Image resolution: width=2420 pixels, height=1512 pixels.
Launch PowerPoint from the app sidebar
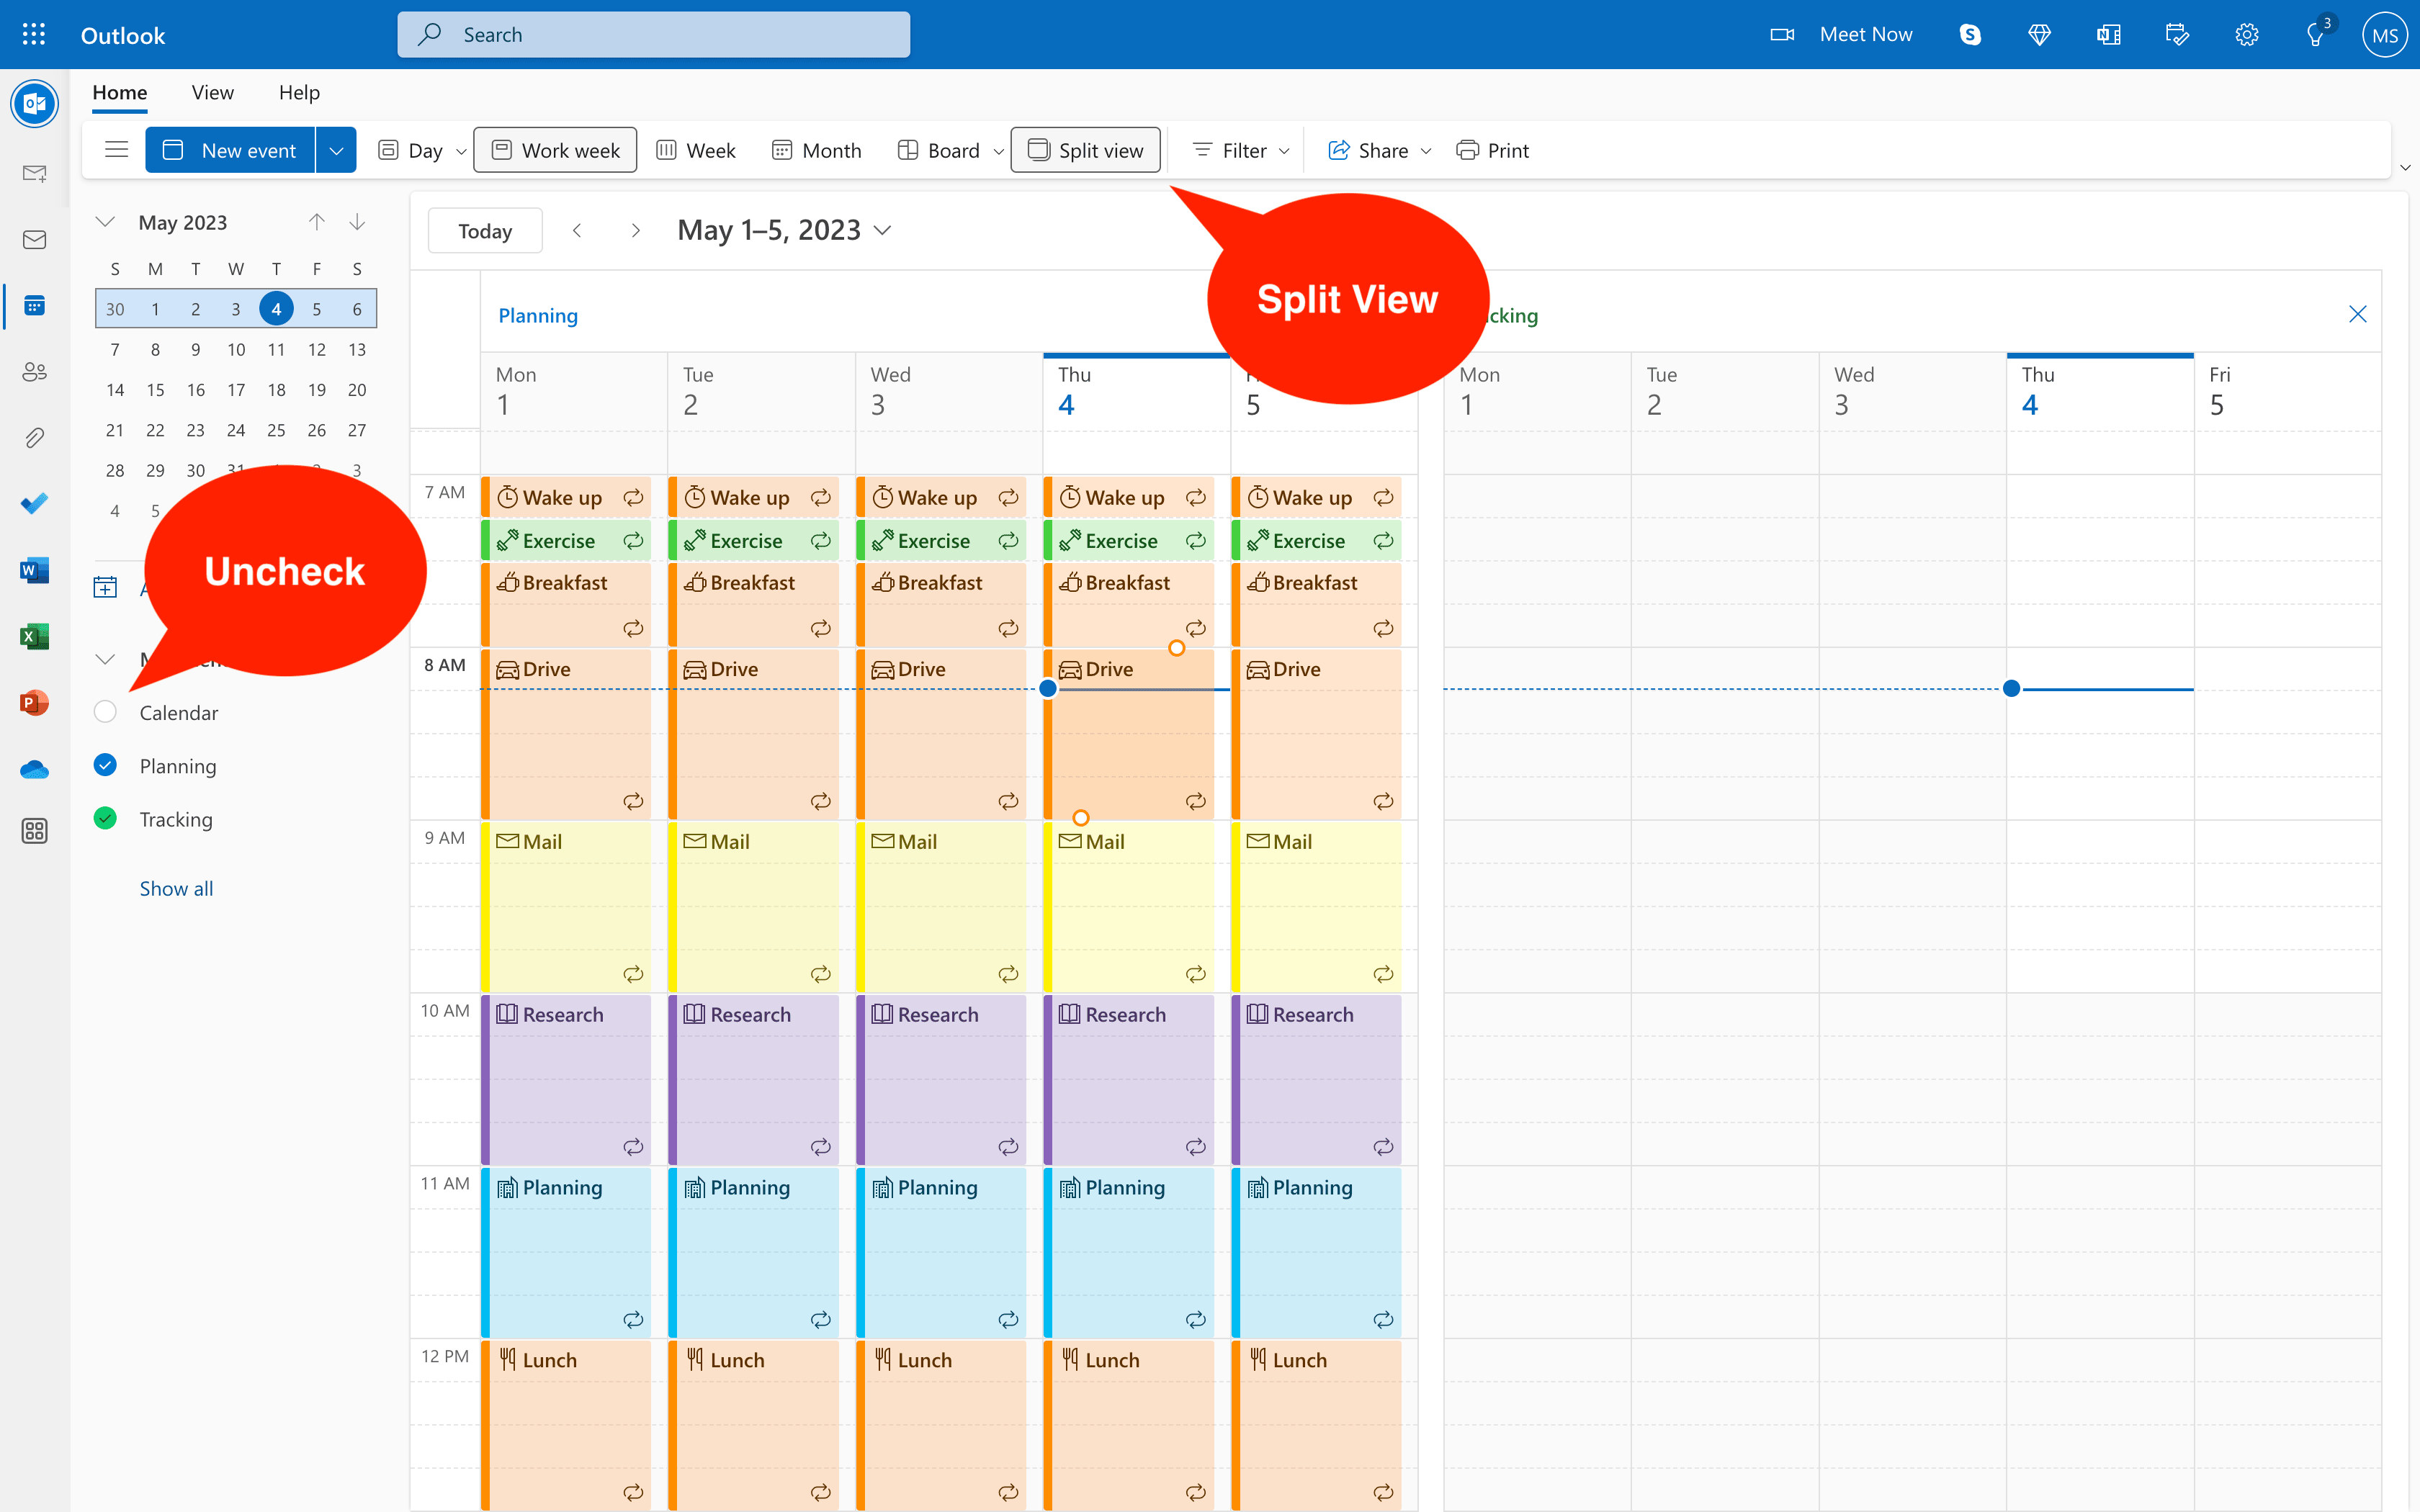(35, 702)
